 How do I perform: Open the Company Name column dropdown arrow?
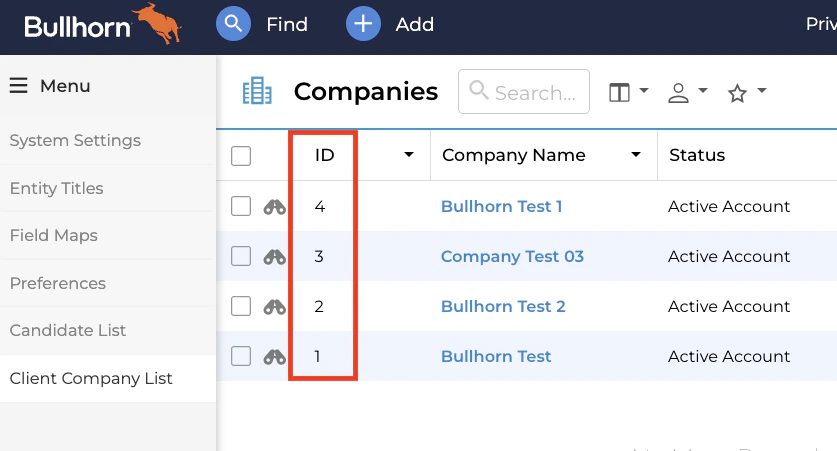636,155
